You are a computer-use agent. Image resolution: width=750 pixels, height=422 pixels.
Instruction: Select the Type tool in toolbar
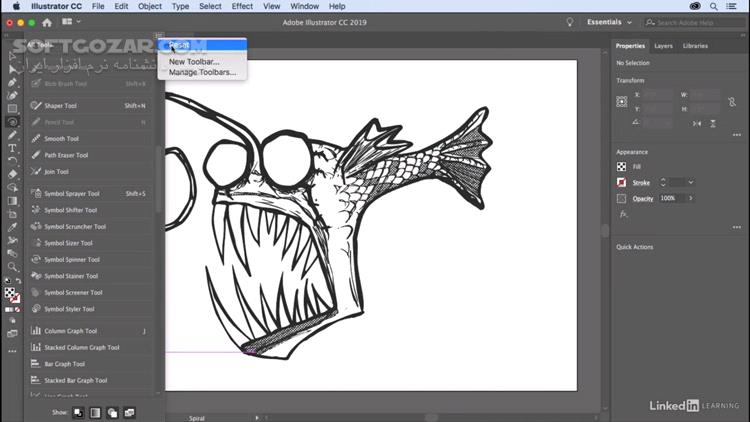tap(12, 148)
